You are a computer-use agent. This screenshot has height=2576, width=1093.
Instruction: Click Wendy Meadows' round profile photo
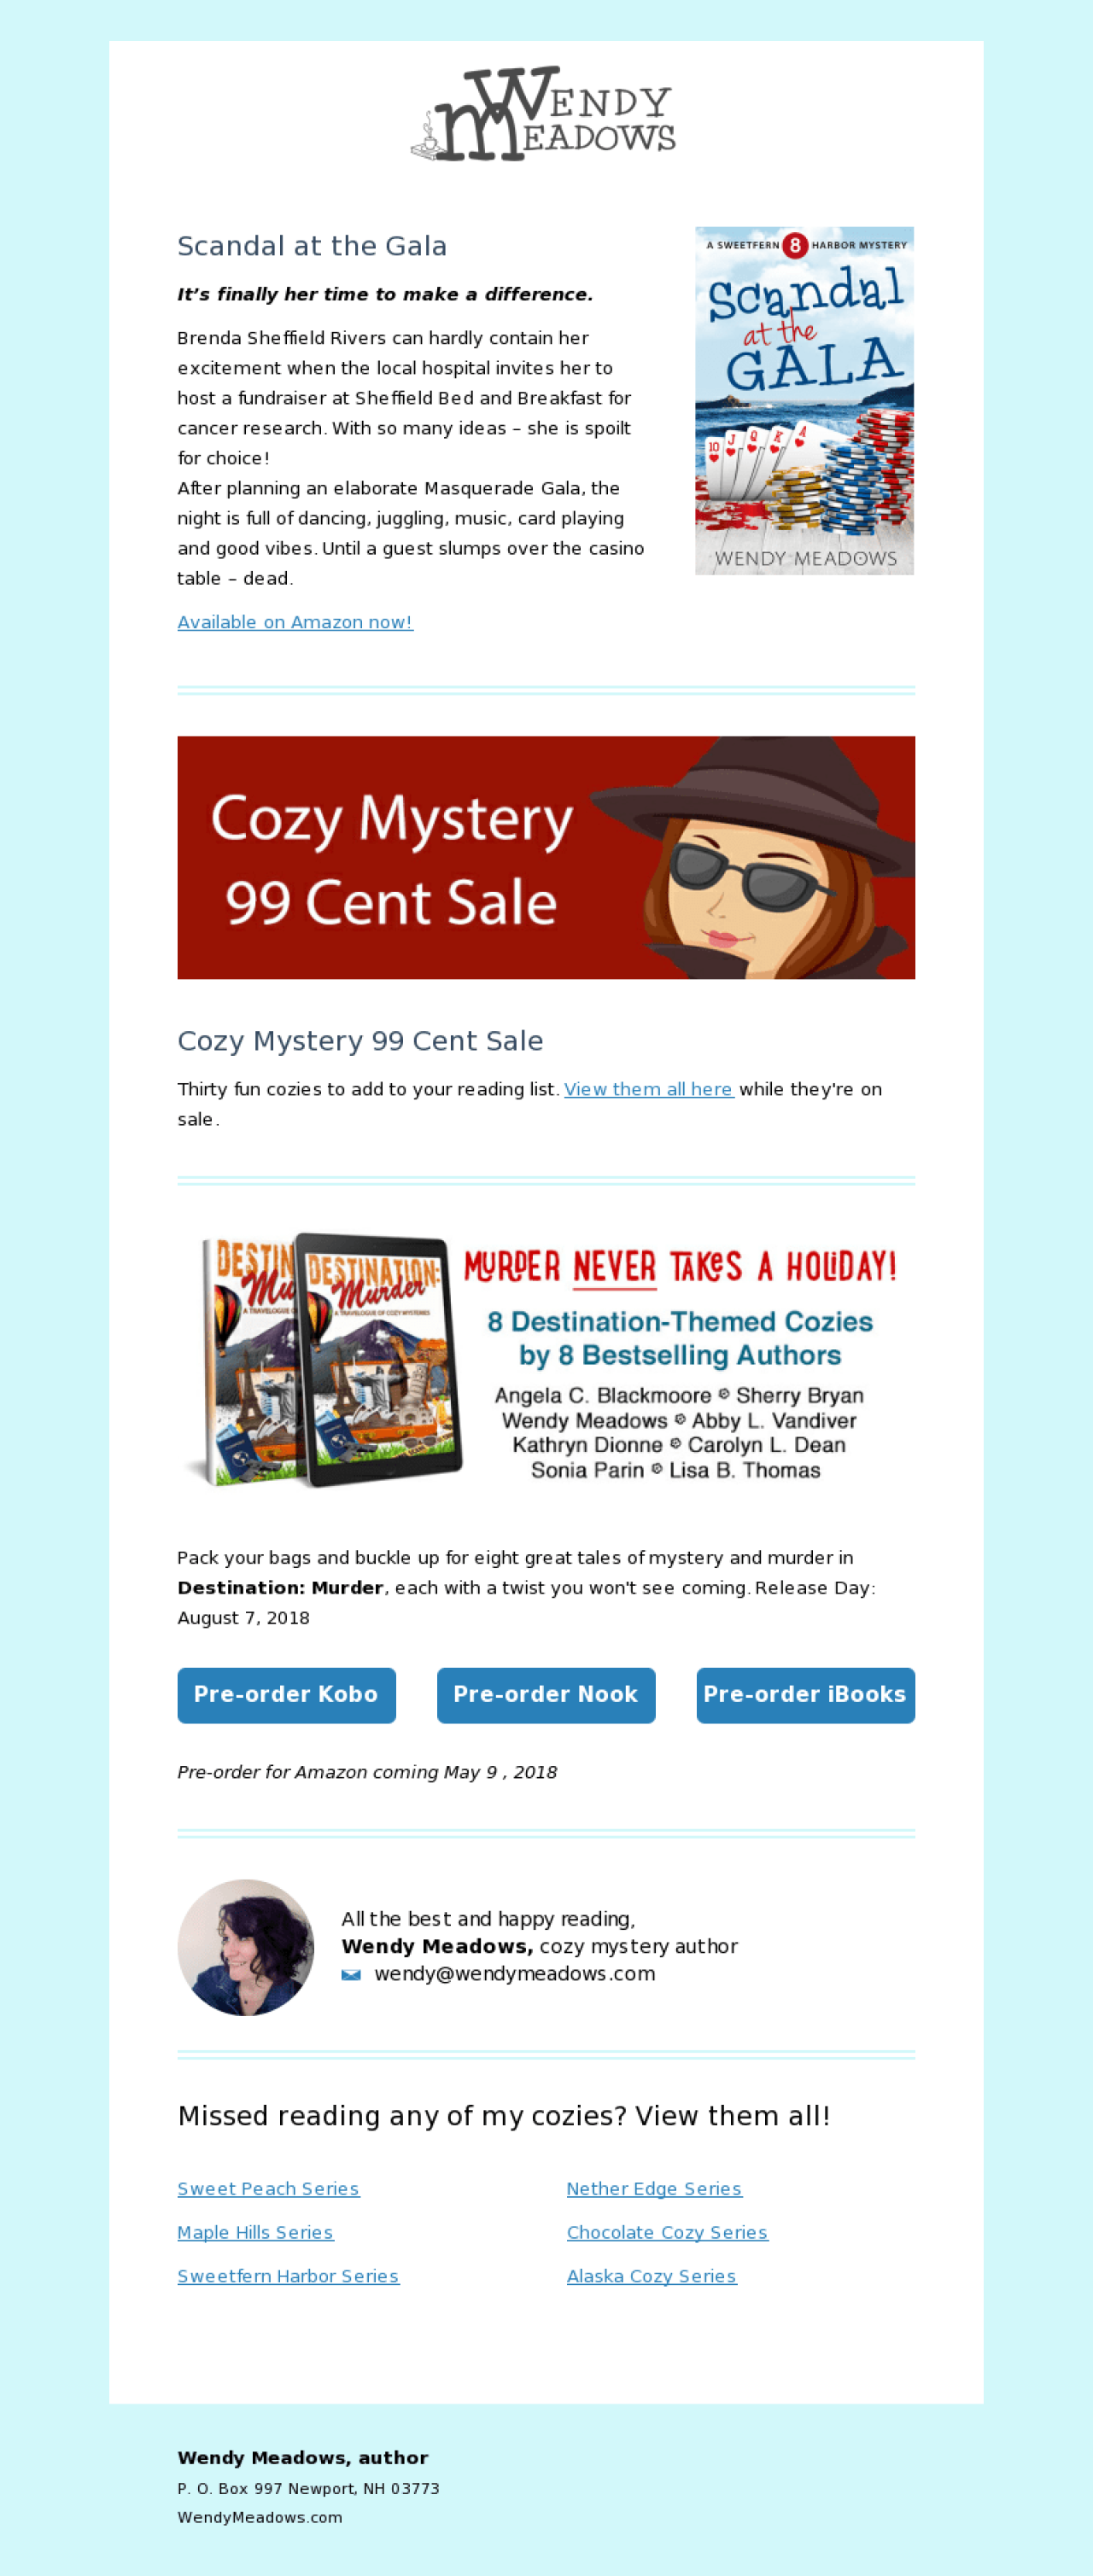click(246, 1946)
